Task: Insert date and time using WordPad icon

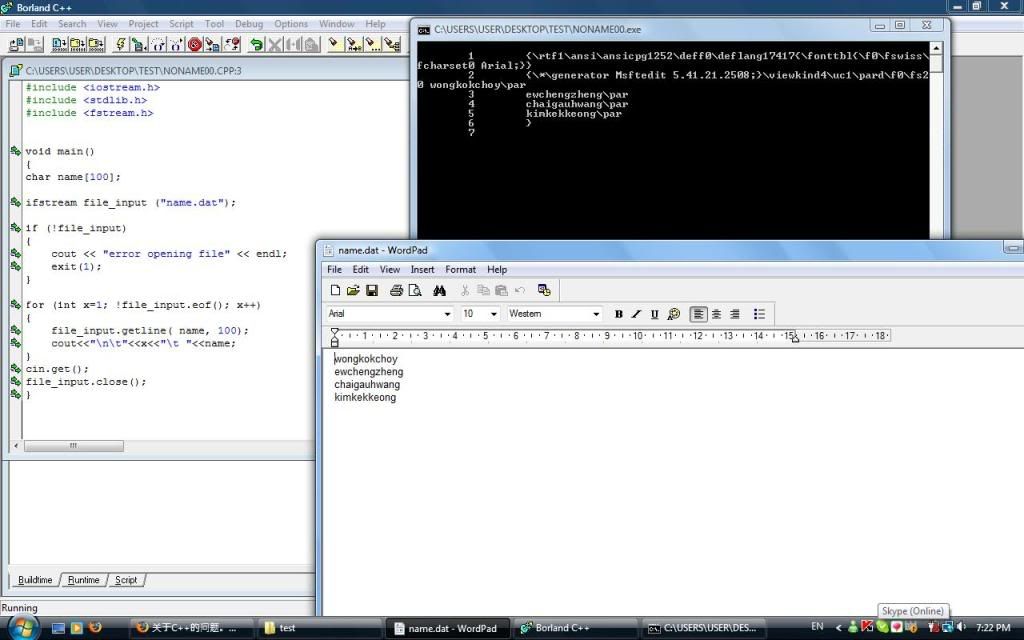Action: click(544, 290)
